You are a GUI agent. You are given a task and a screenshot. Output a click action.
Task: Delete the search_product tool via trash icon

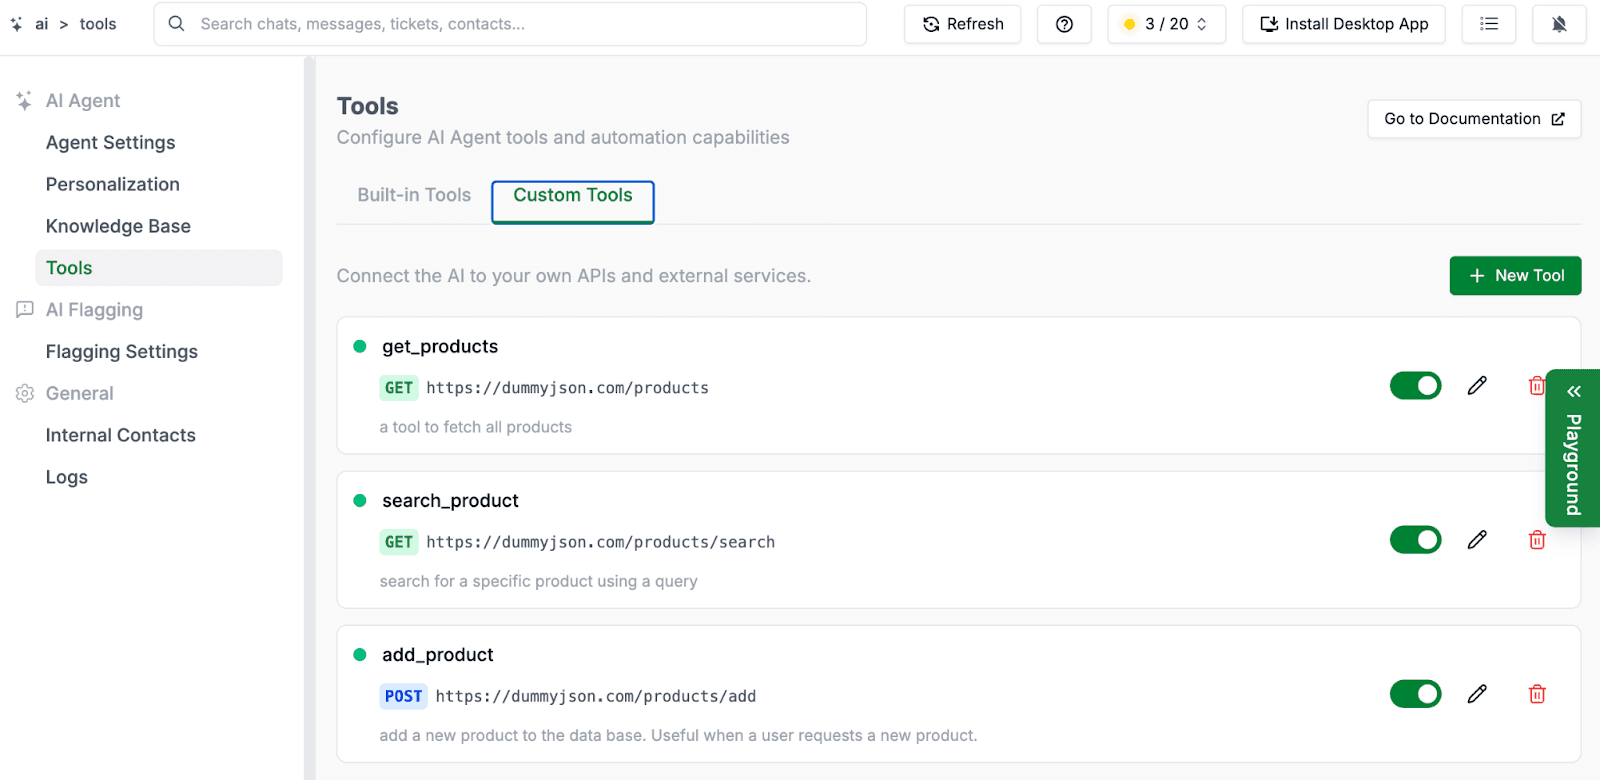(1537, 540)
